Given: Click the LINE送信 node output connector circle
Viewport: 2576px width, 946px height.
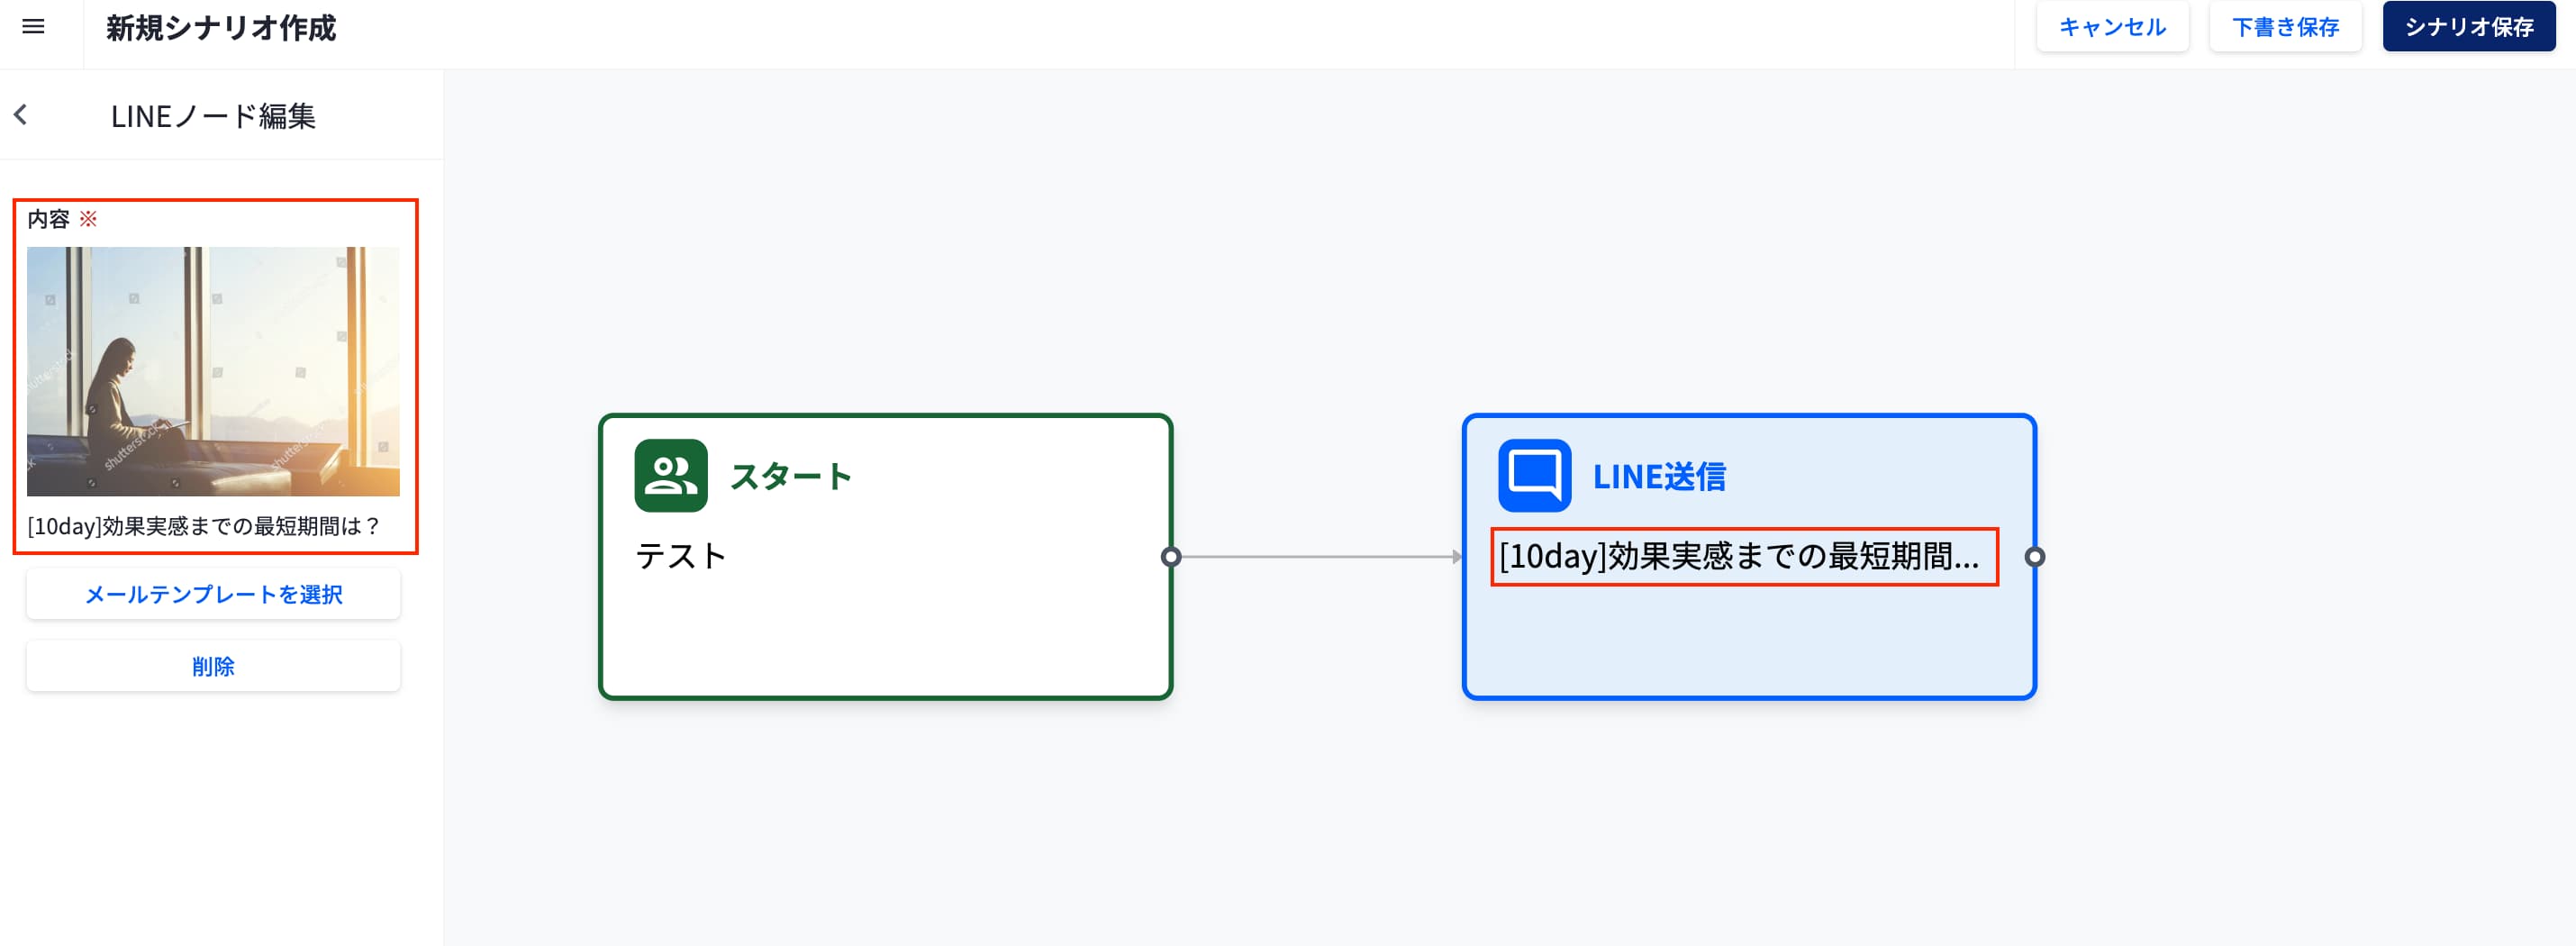Looking at the screenshot, I should coord(2034,557).
